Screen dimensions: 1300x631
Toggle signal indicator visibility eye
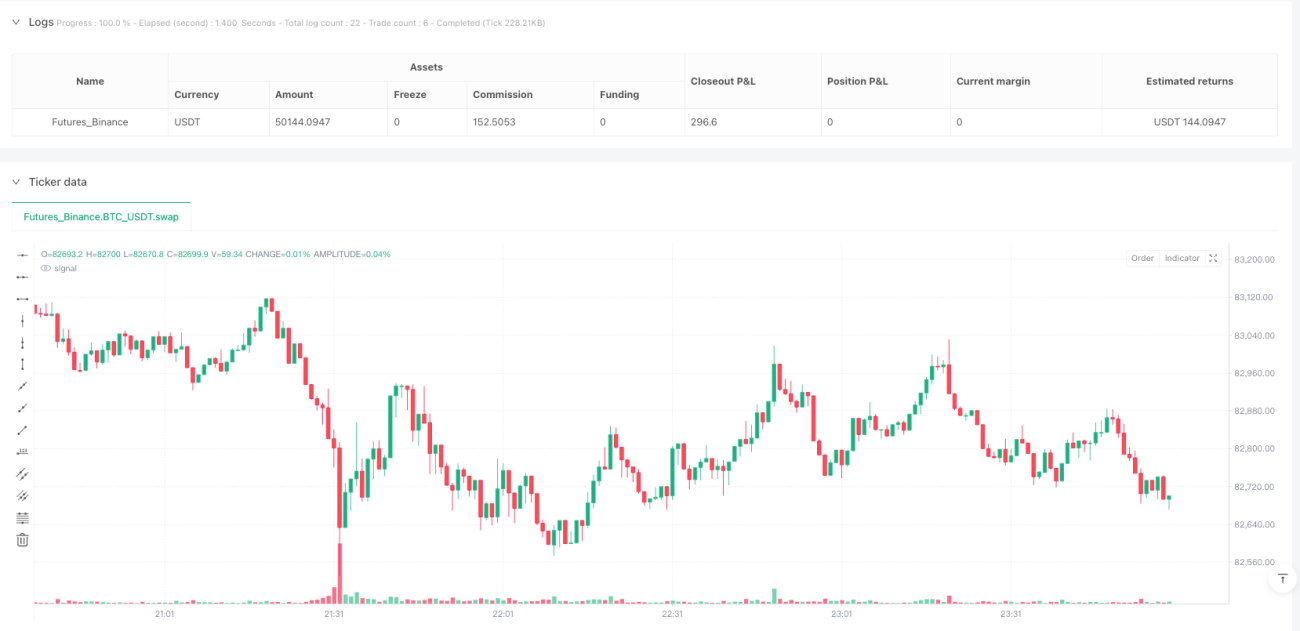(45, 268)
